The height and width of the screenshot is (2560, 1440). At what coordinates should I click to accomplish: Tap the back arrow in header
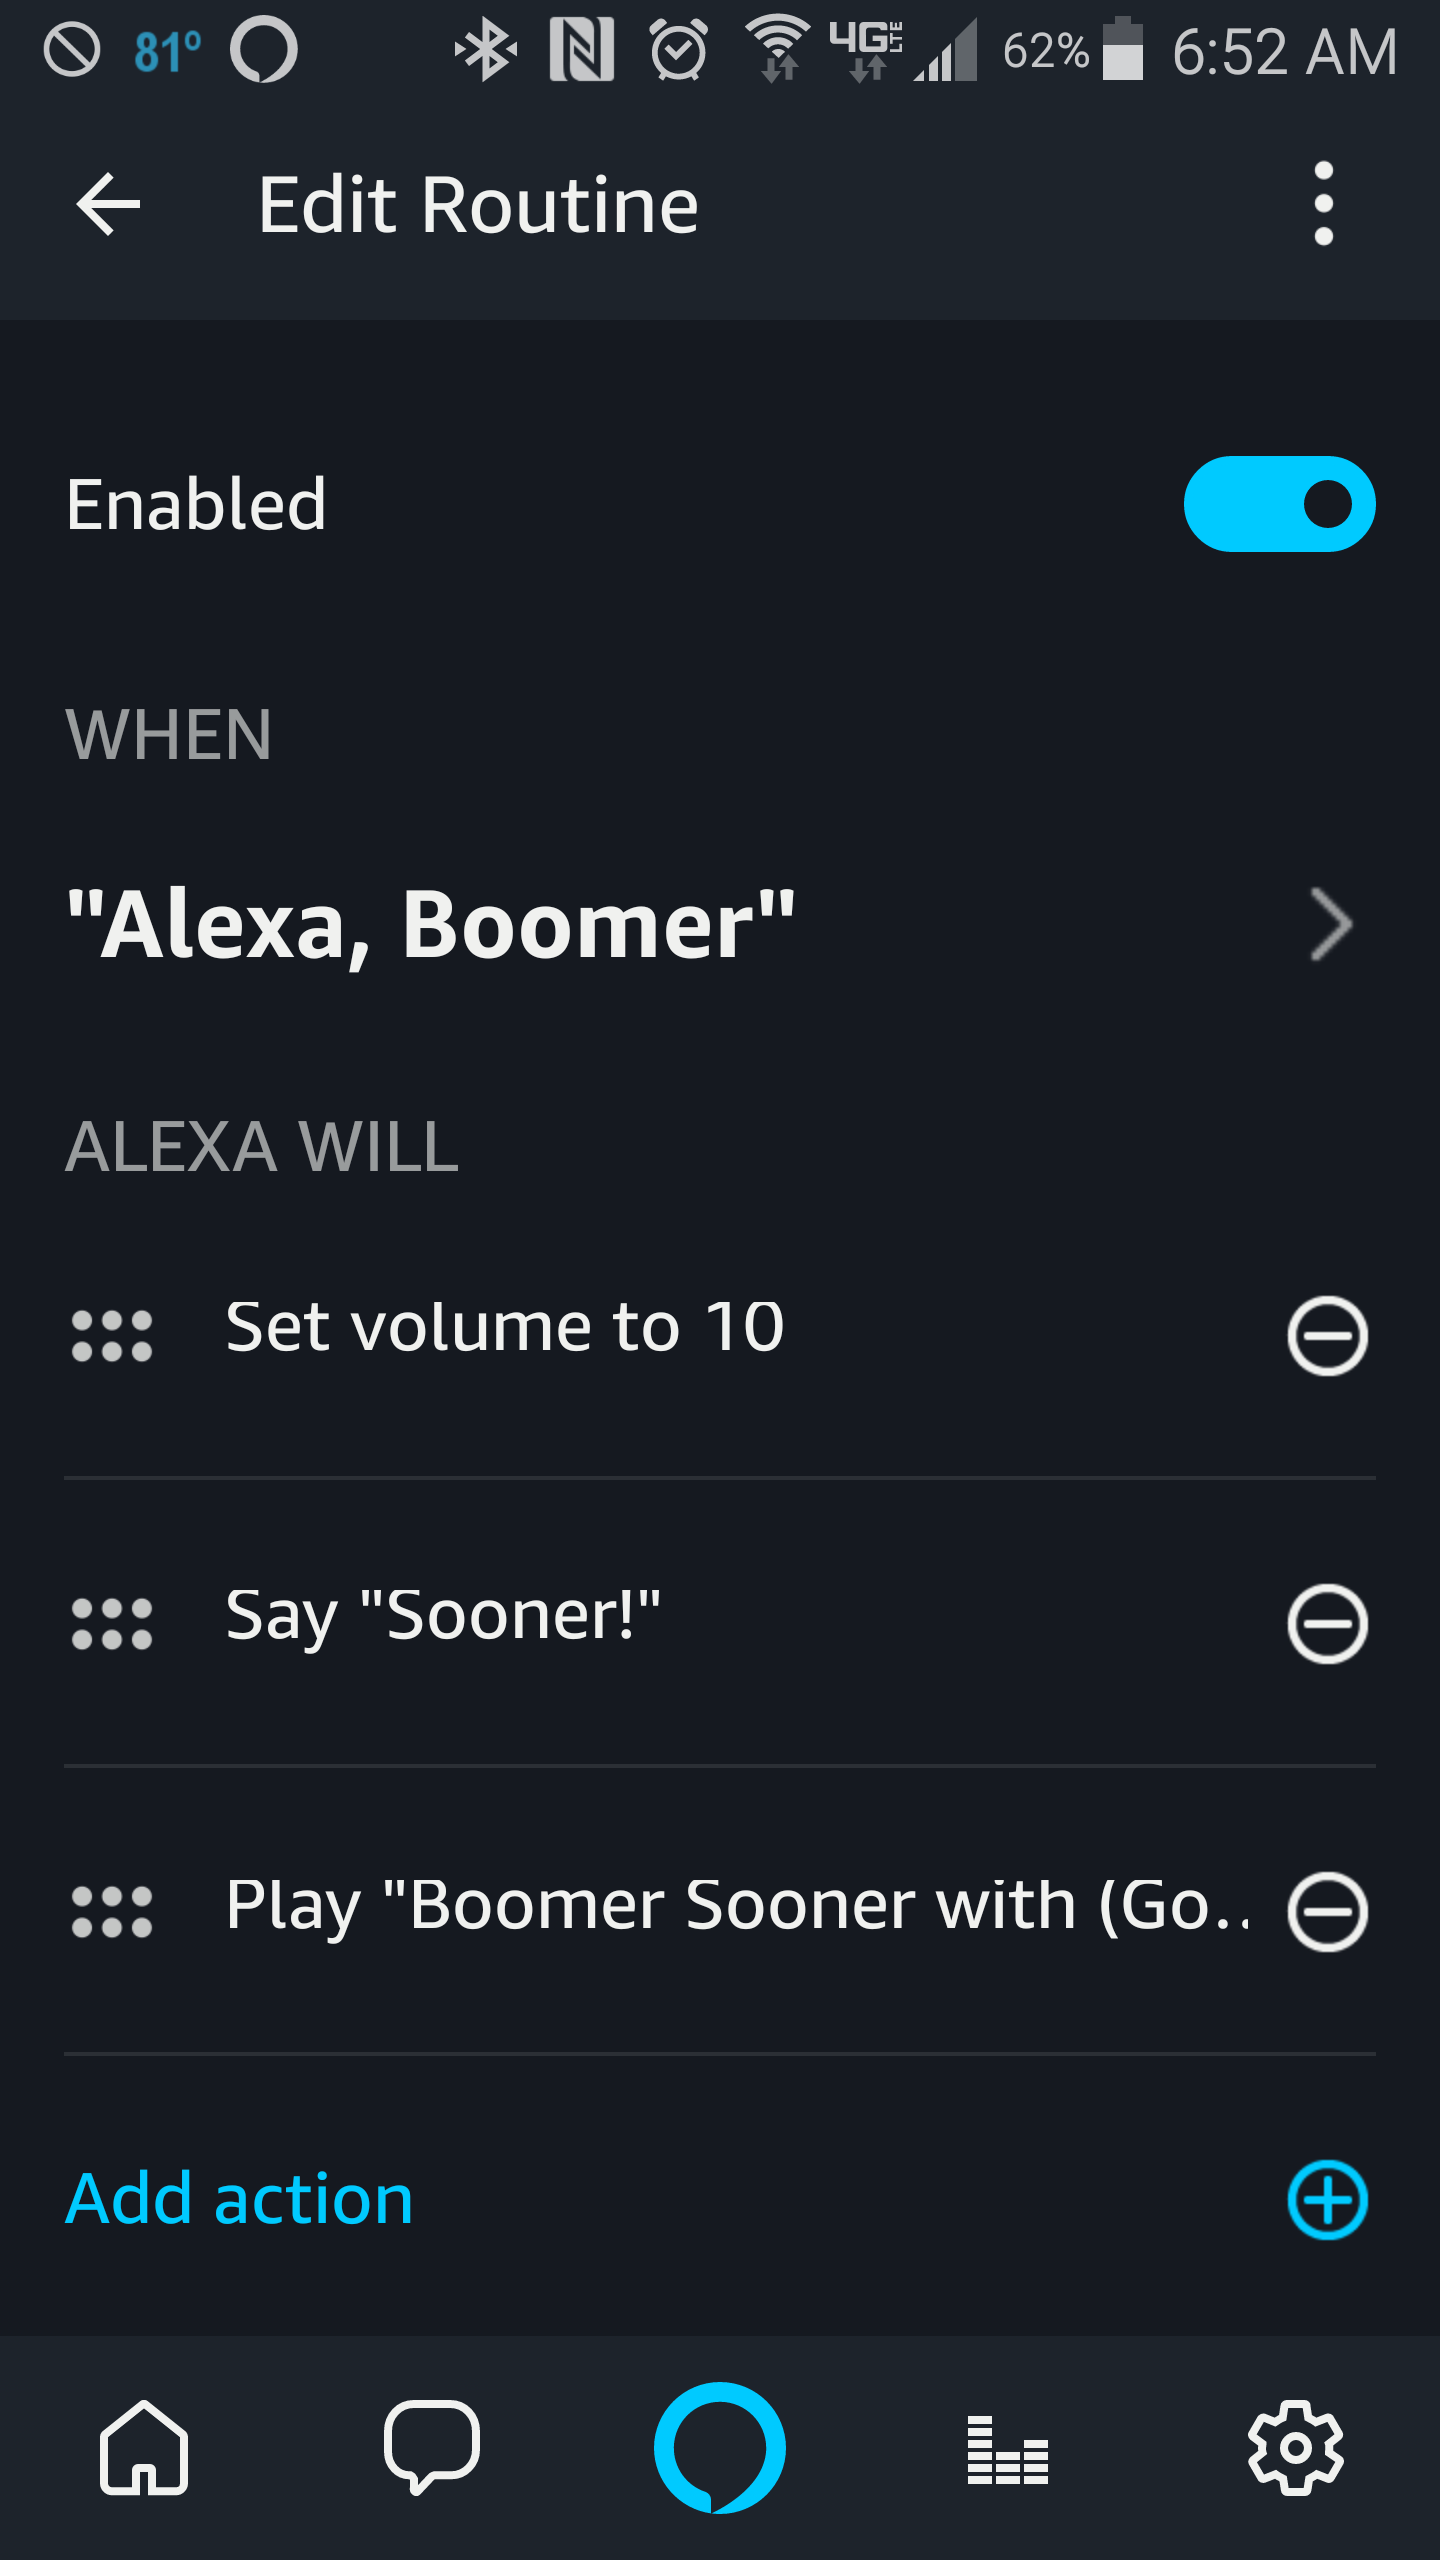point(108,205)
